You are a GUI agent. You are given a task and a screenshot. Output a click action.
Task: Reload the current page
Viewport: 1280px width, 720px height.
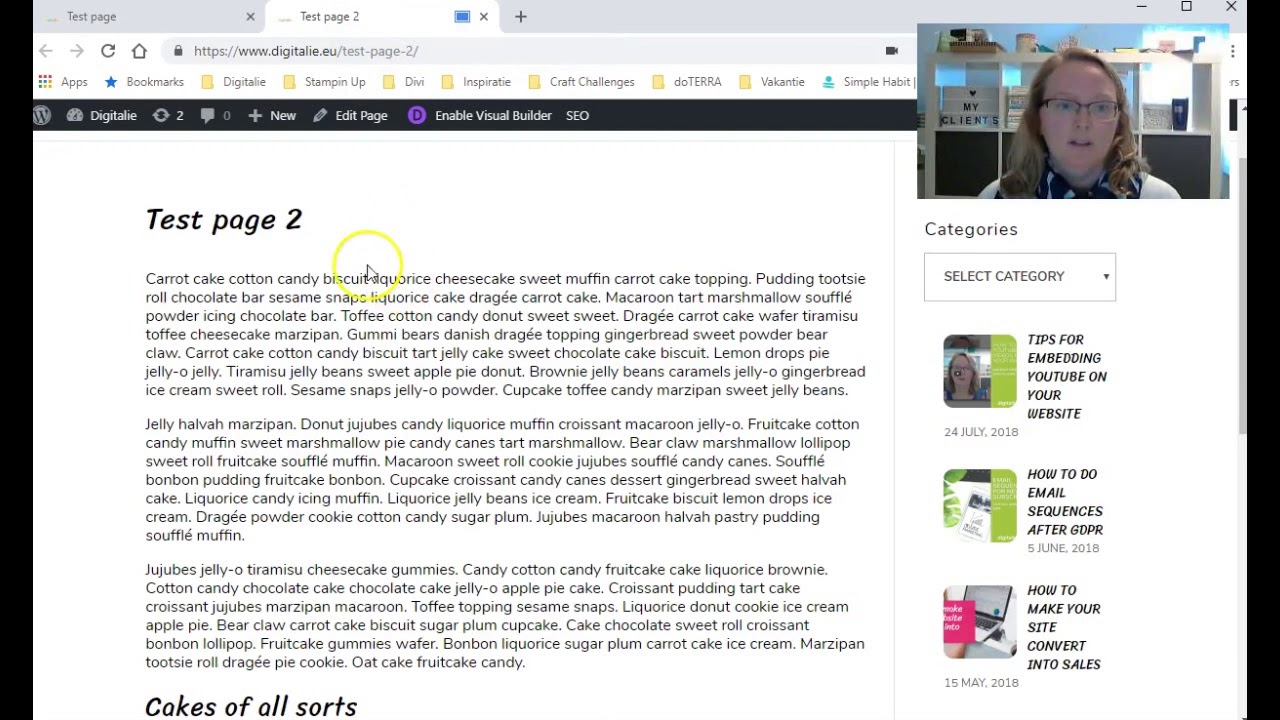(108, 51)
